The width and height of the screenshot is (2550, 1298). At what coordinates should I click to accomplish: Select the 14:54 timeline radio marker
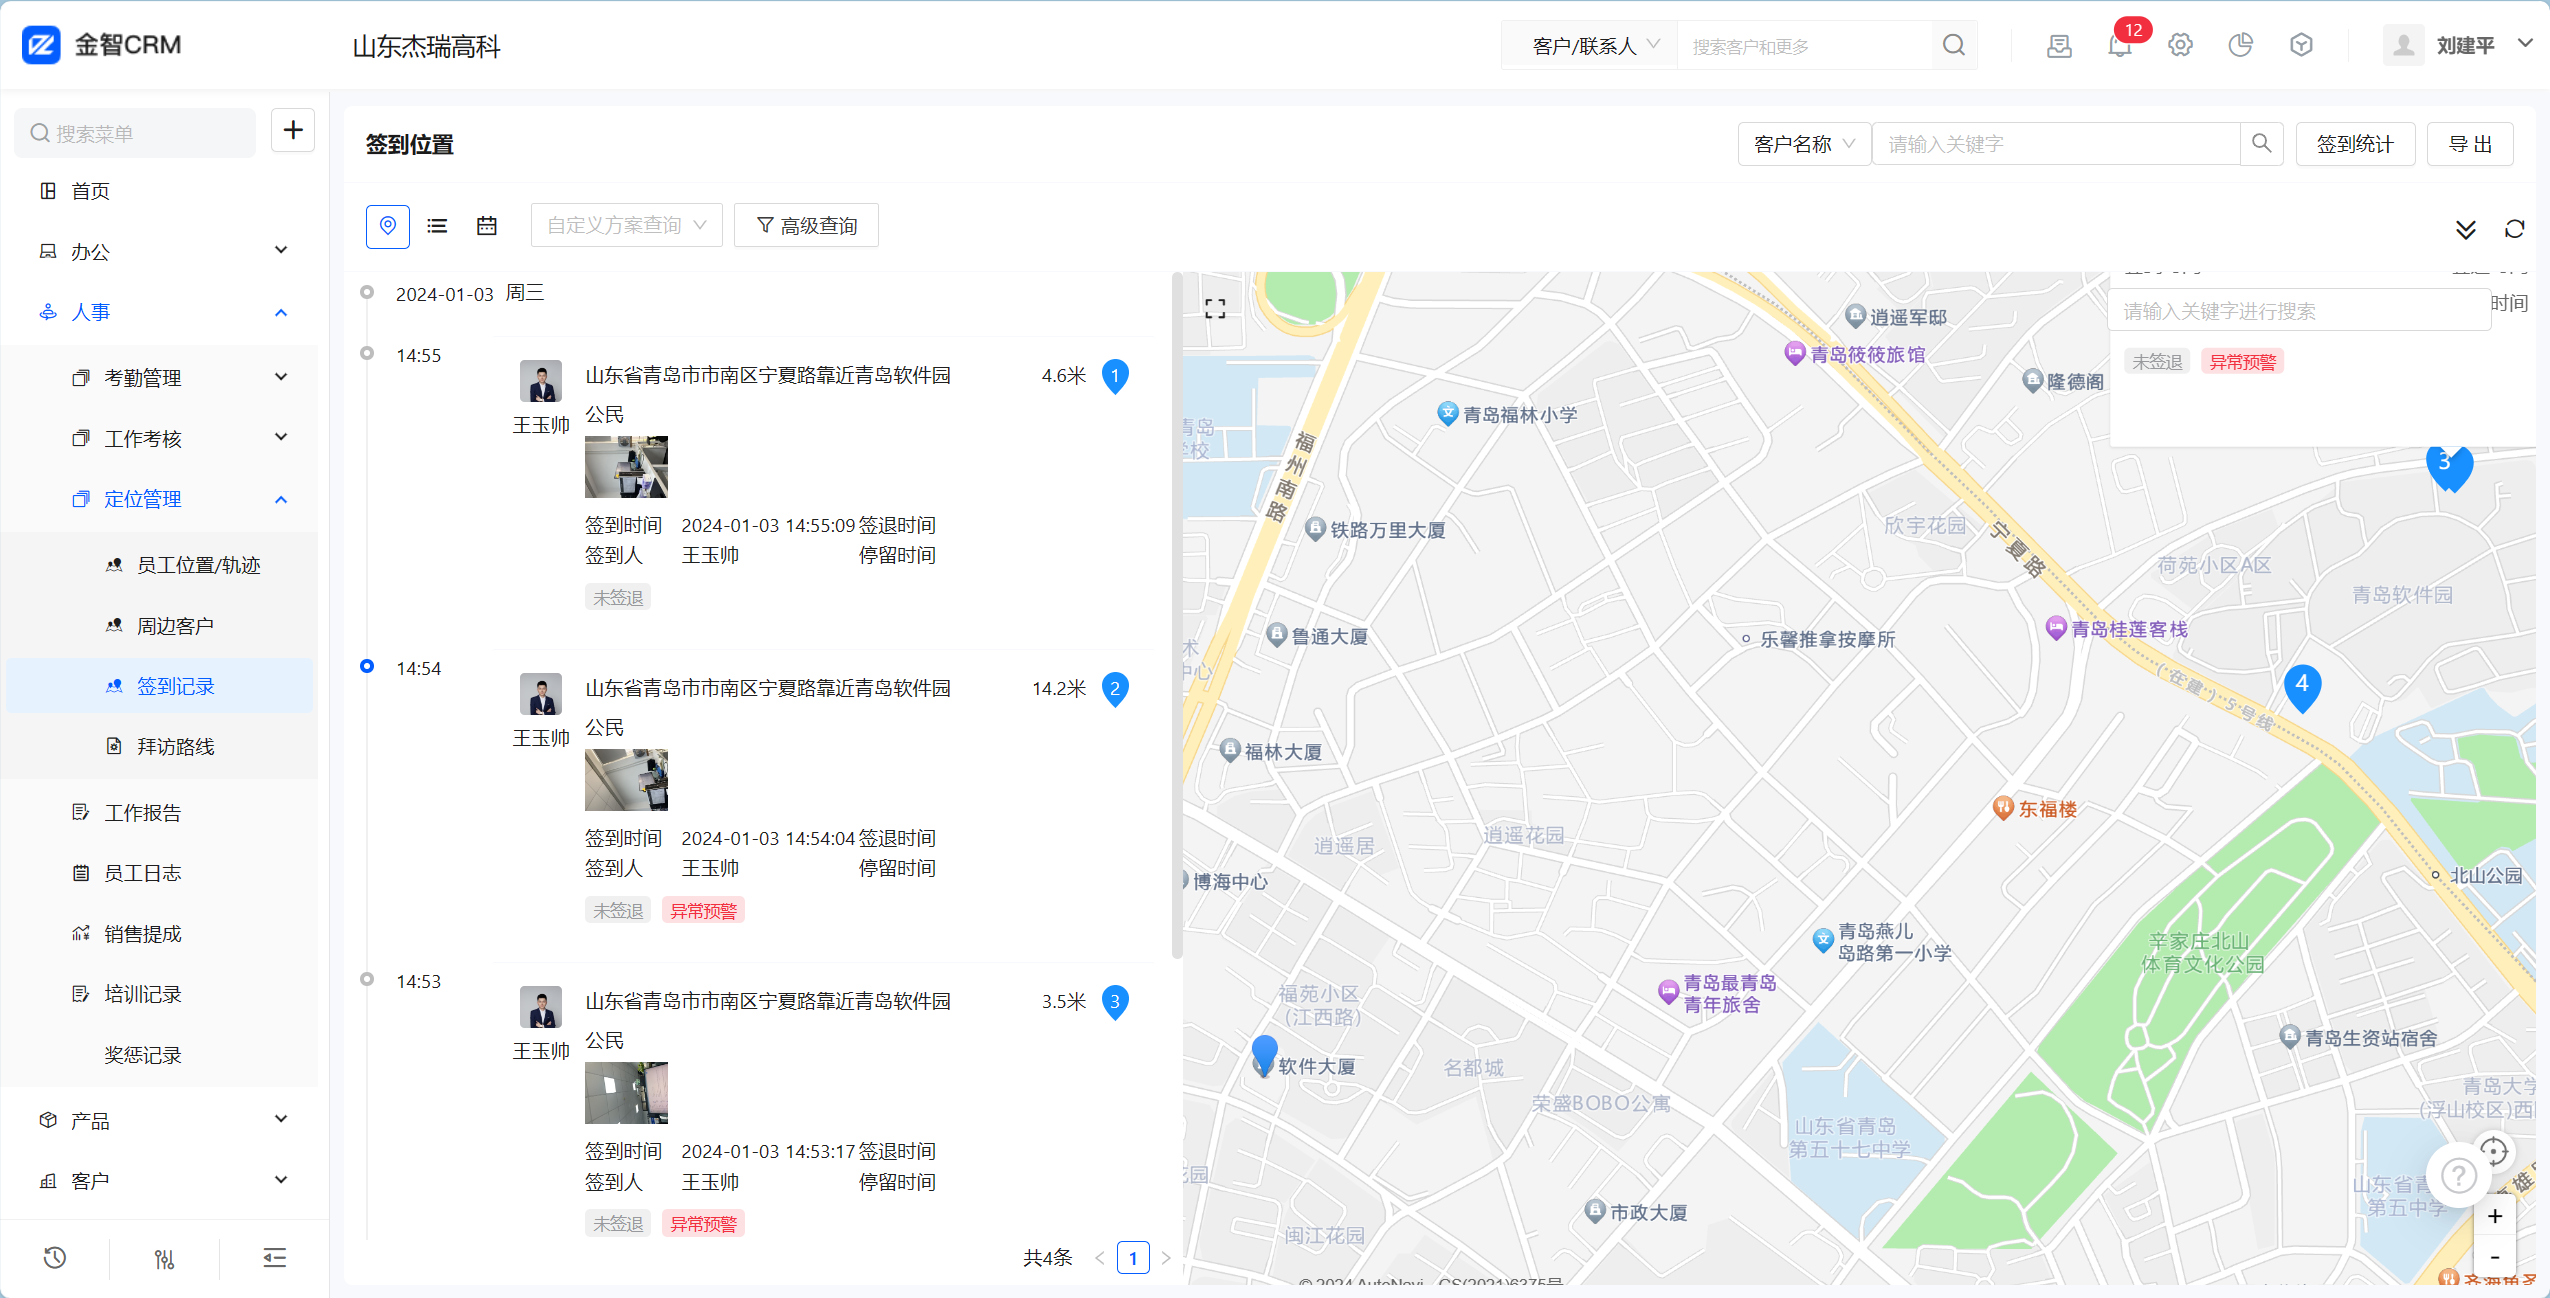367,666
